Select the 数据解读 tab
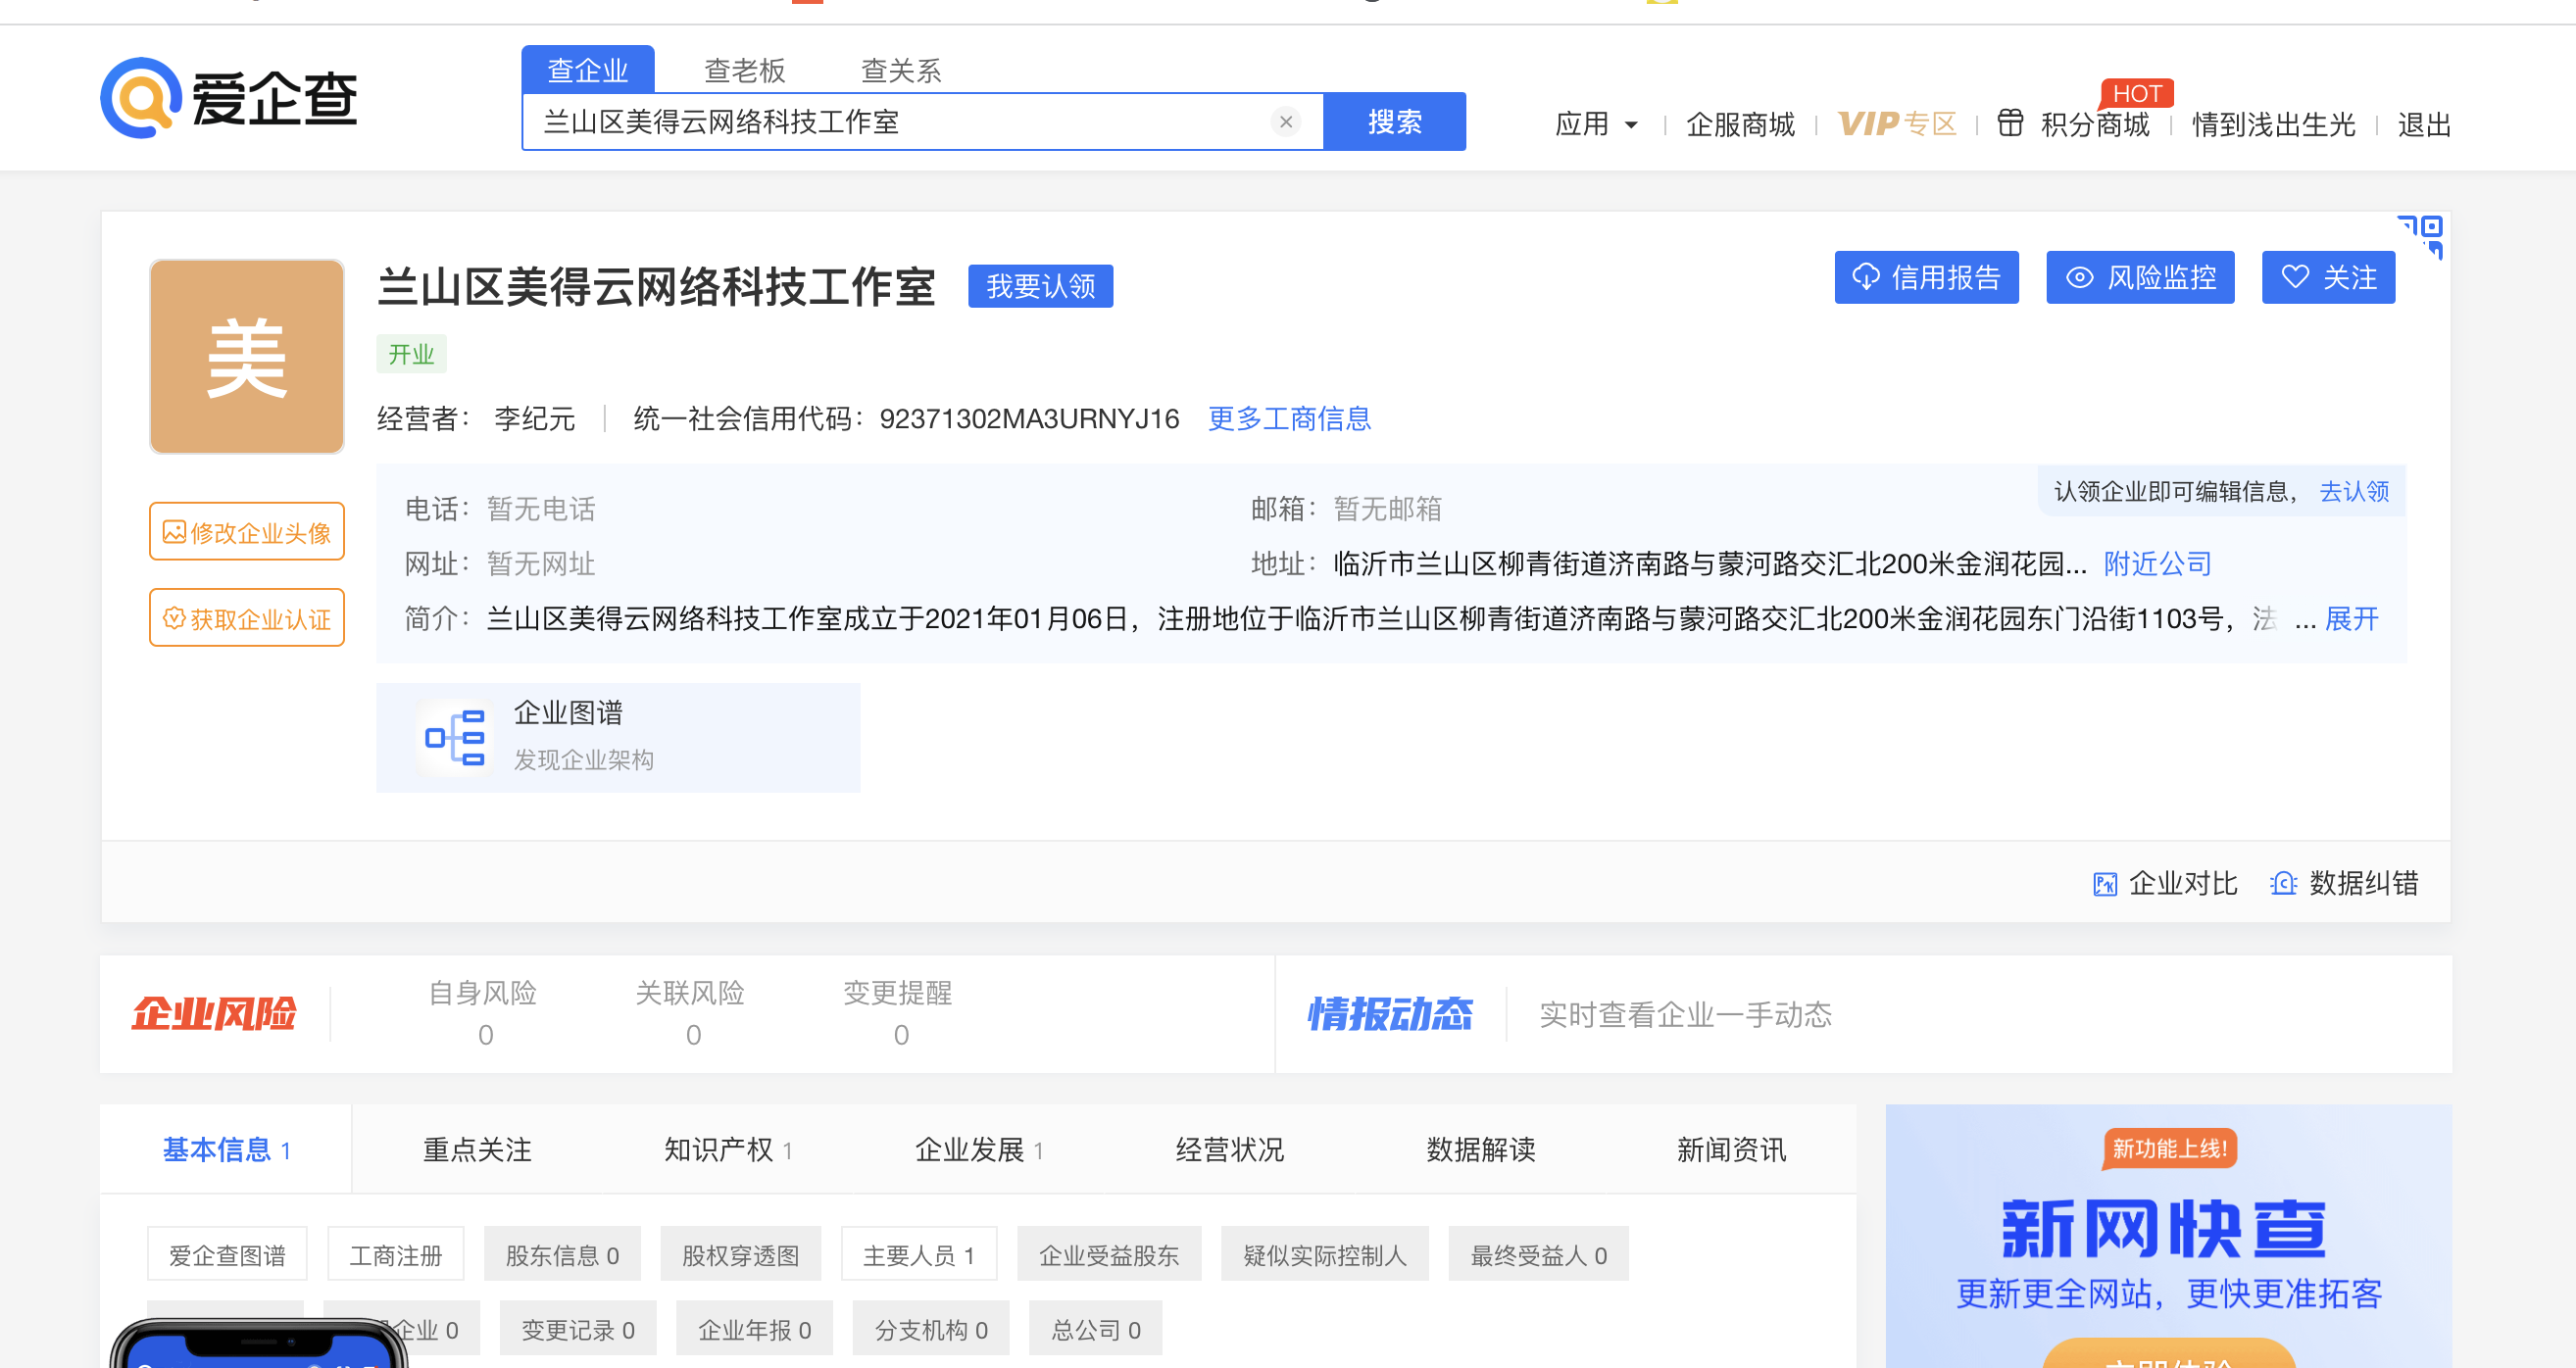The width and height of the screenshot is (2576, 1368). click(x=1481, y=1150)
